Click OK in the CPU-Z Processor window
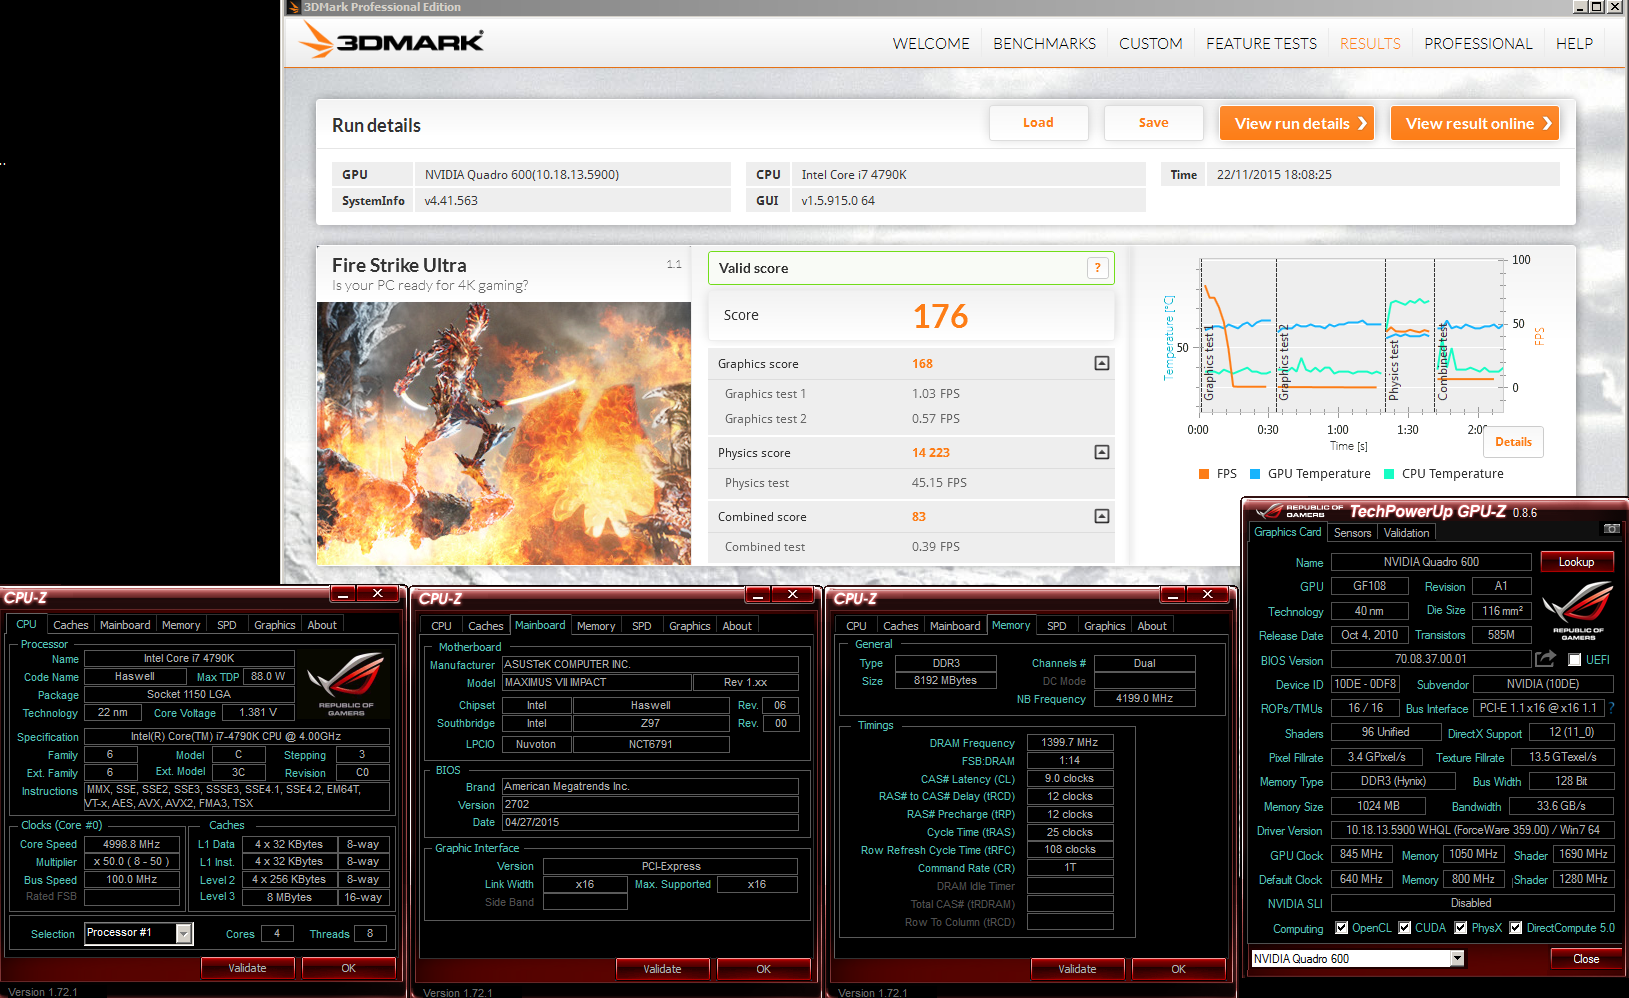Screen dimensions: 1629x998 click(348, 968)
